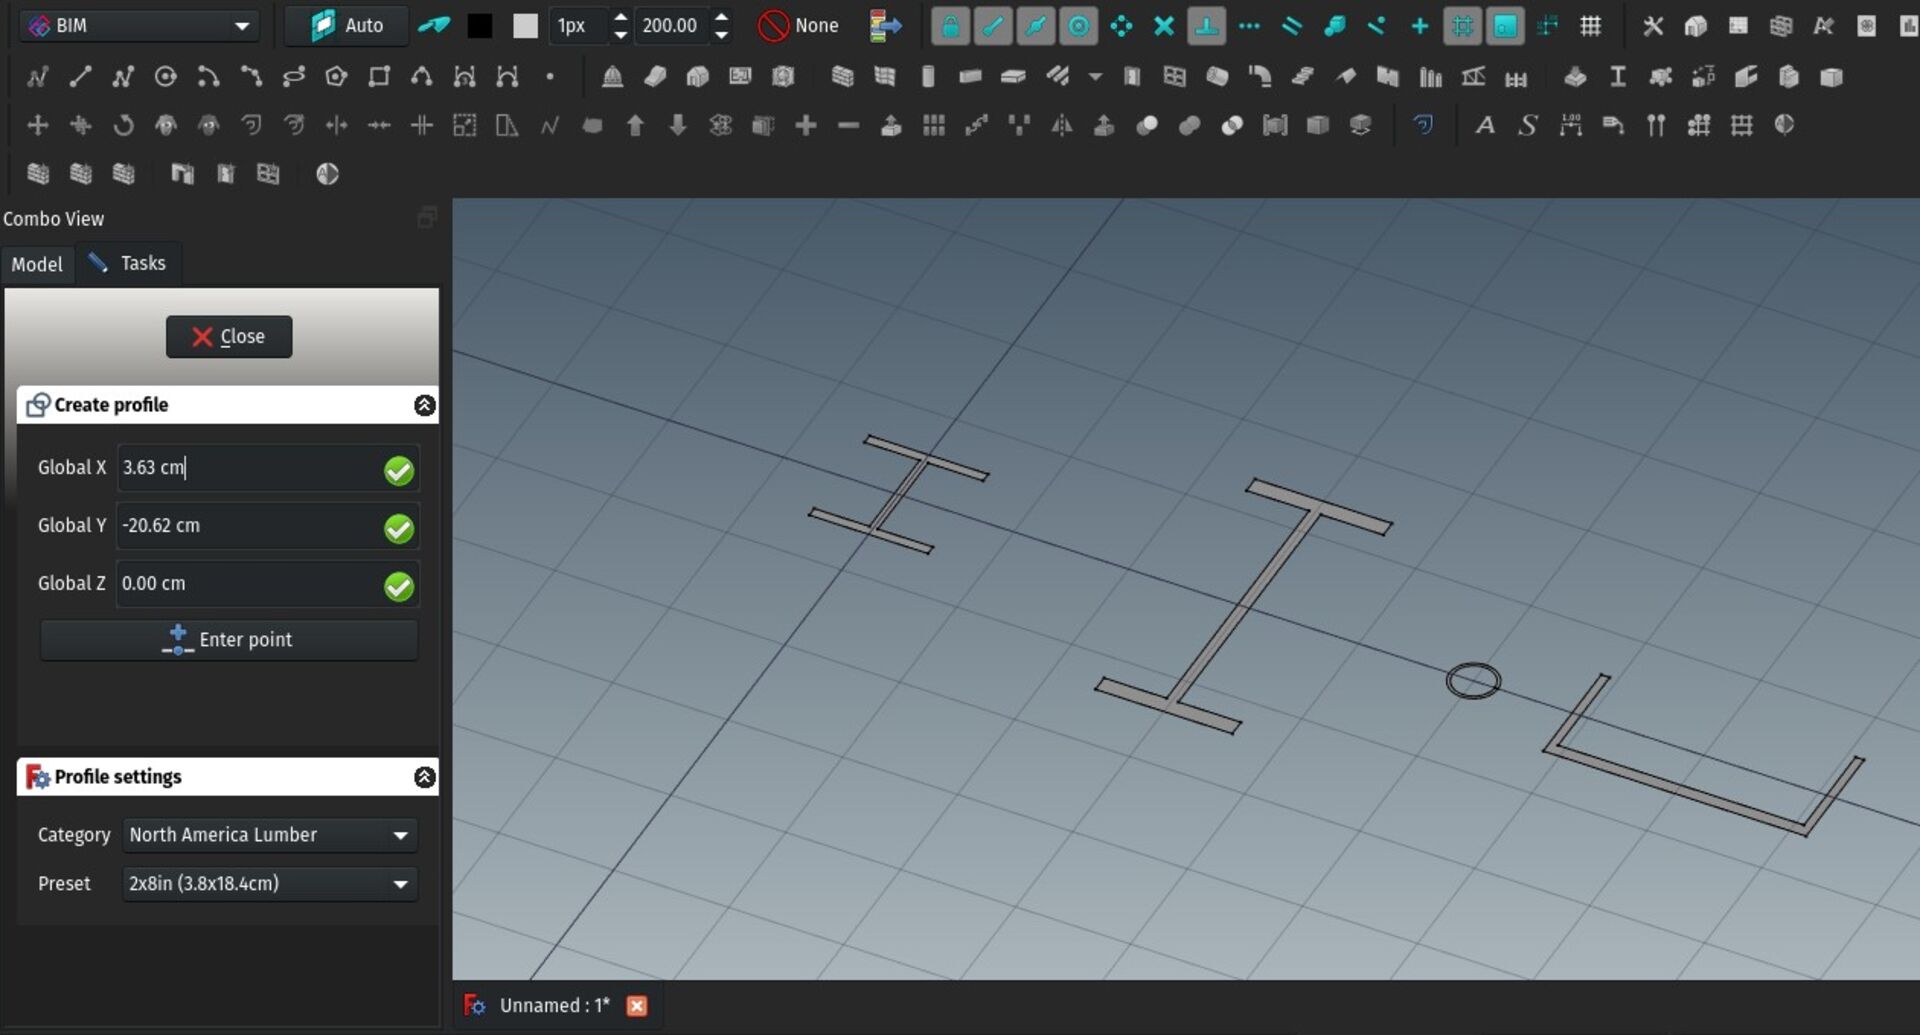Select the Array tool

[934, 125]
